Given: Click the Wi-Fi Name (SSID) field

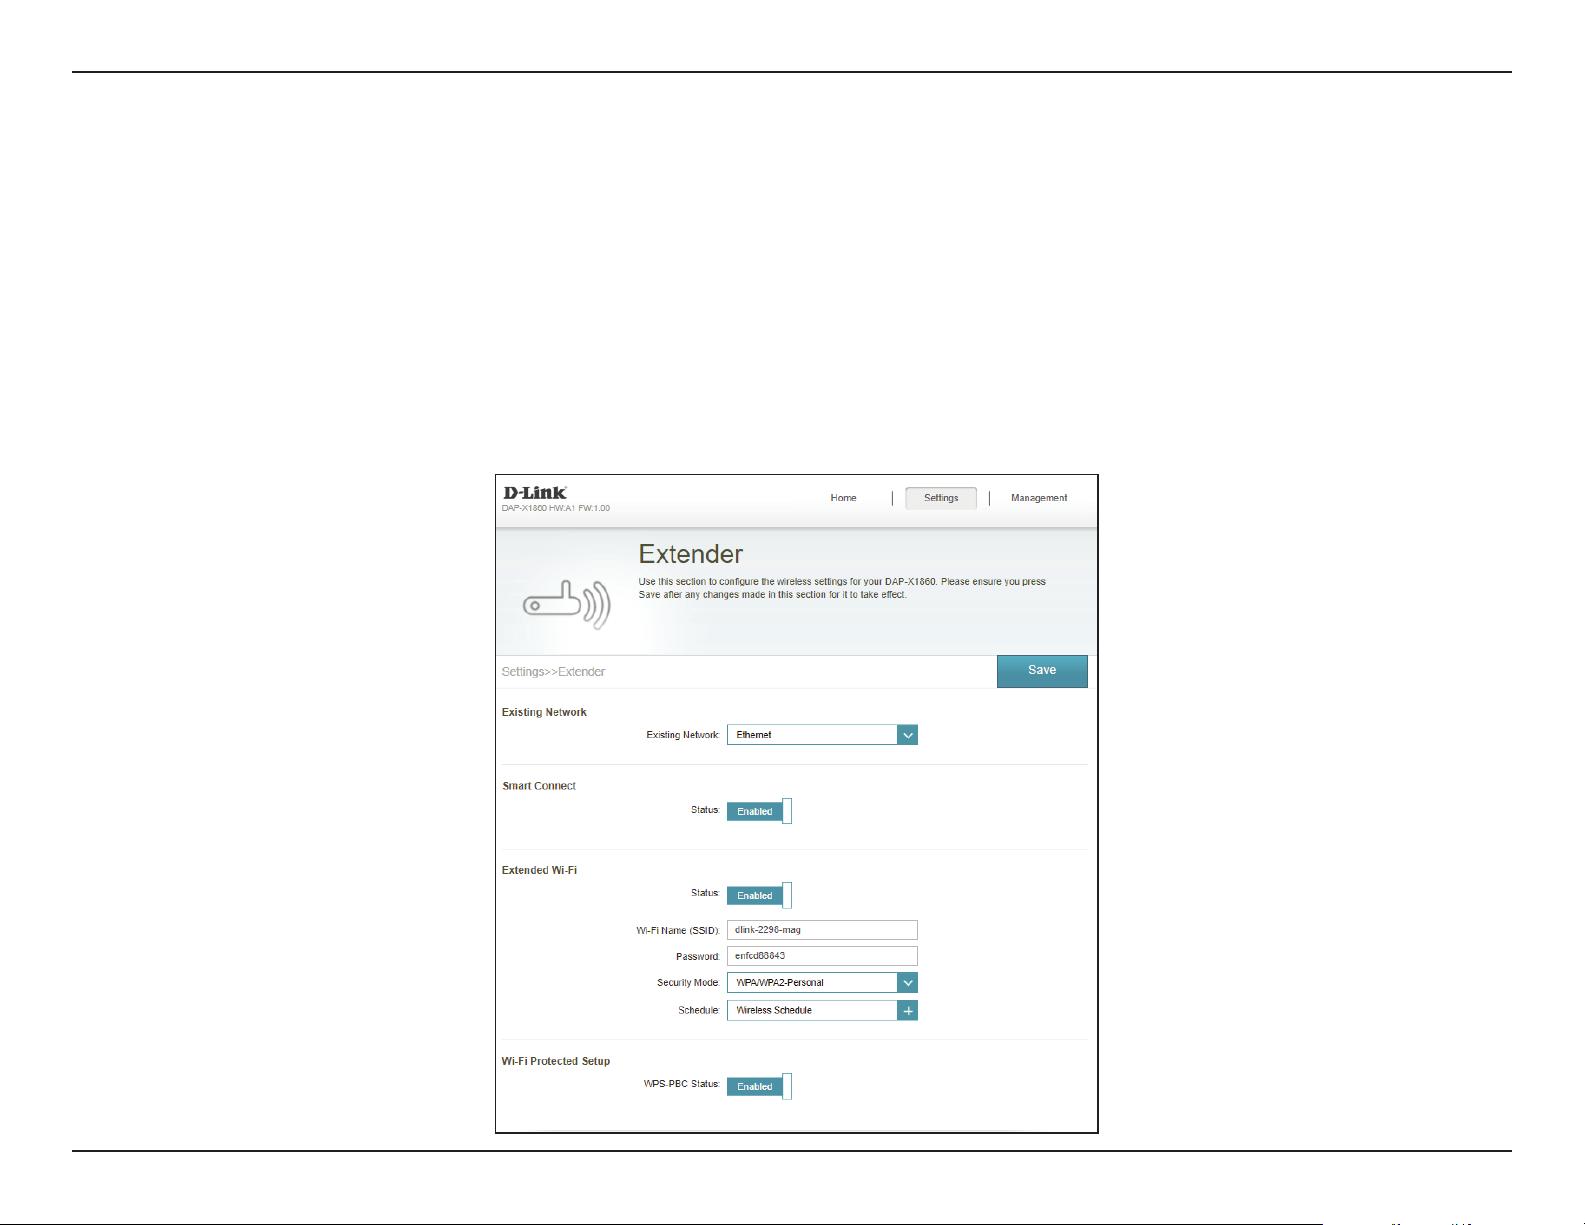Looking at the screenshot, I should (822, 930).
